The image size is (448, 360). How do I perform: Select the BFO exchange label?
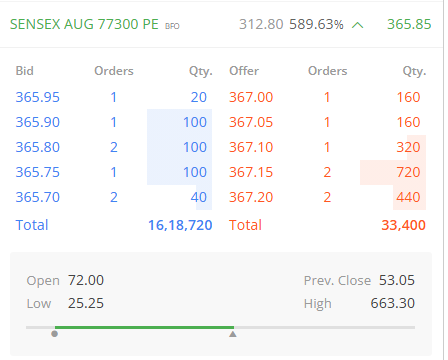pos(172,26)
